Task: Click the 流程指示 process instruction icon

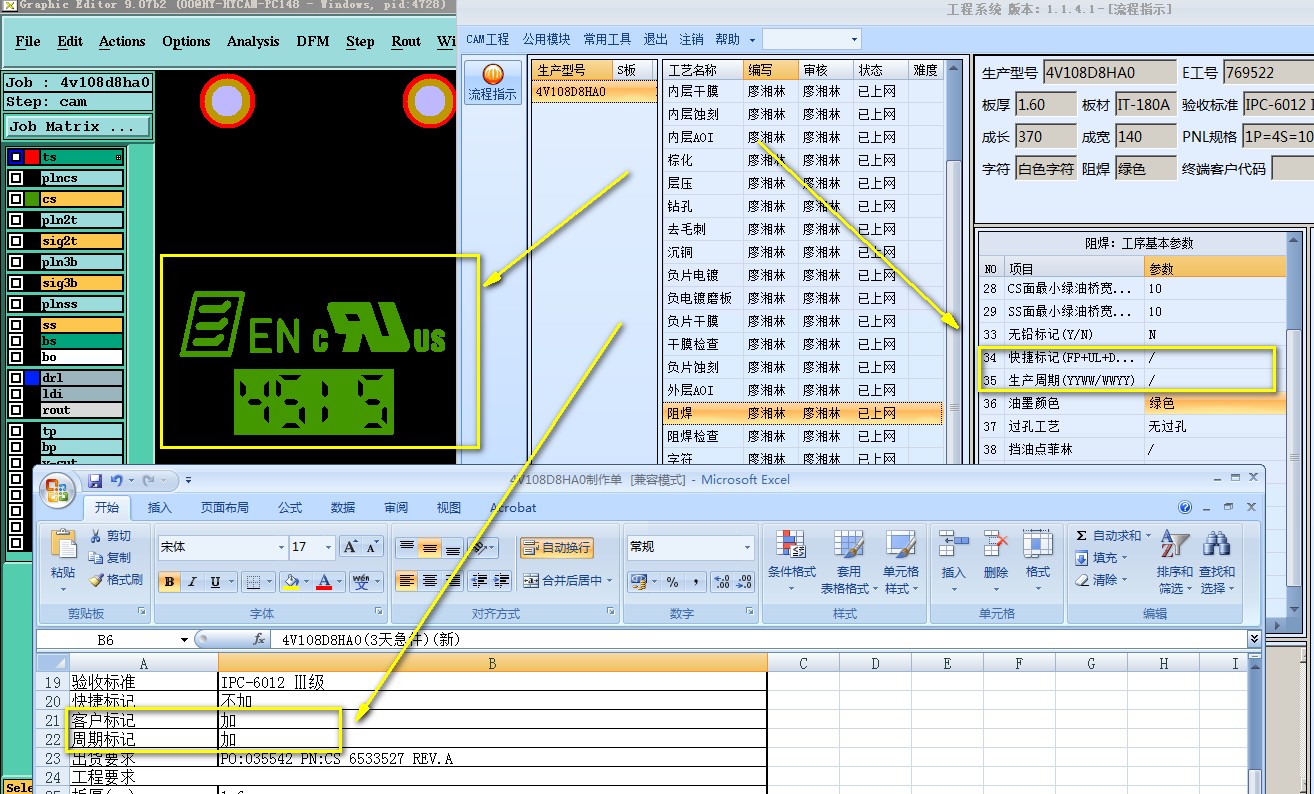Action: point(492,82)
